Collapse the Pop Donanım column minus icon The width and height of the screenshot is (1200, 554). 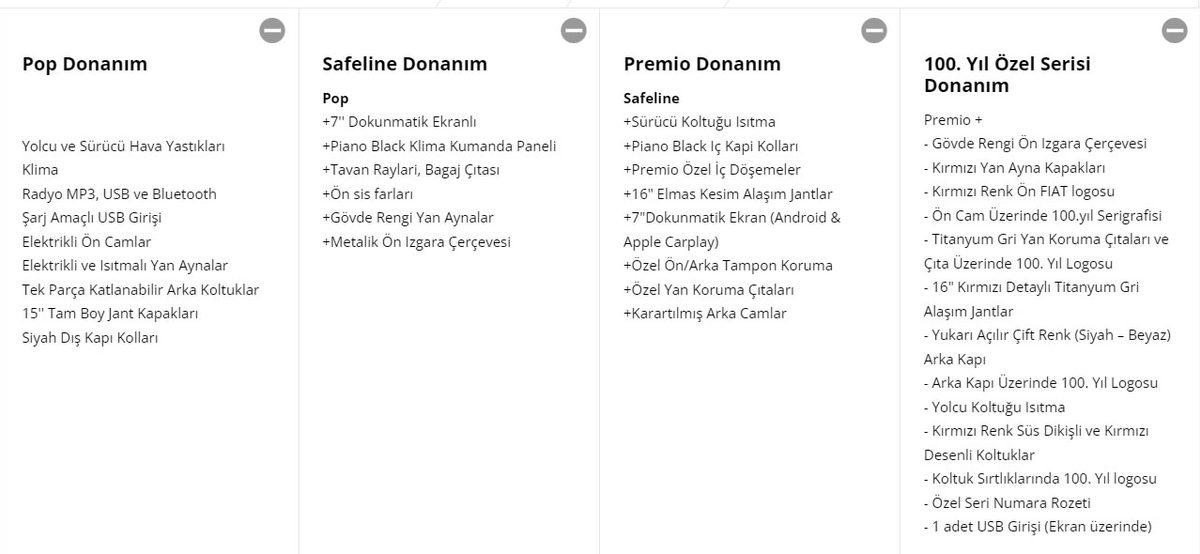272,31
